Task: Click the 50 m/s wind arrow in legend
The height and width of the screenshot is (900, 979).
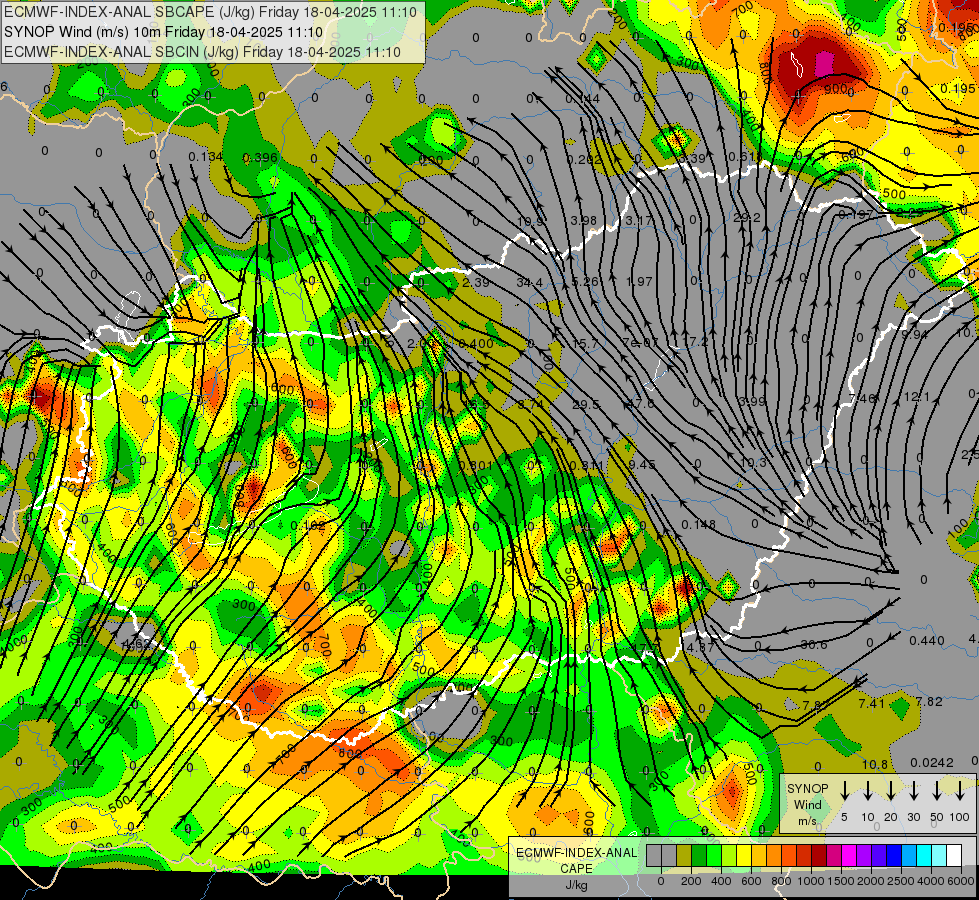Action: point(937,790)
